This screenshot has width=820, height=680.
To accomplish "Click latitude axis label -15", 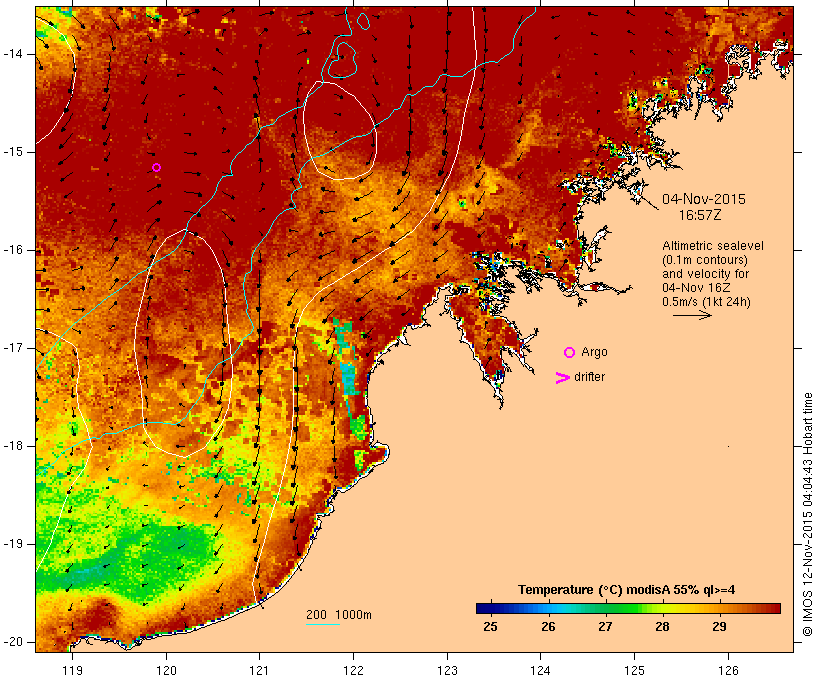I will coord(13,152).
